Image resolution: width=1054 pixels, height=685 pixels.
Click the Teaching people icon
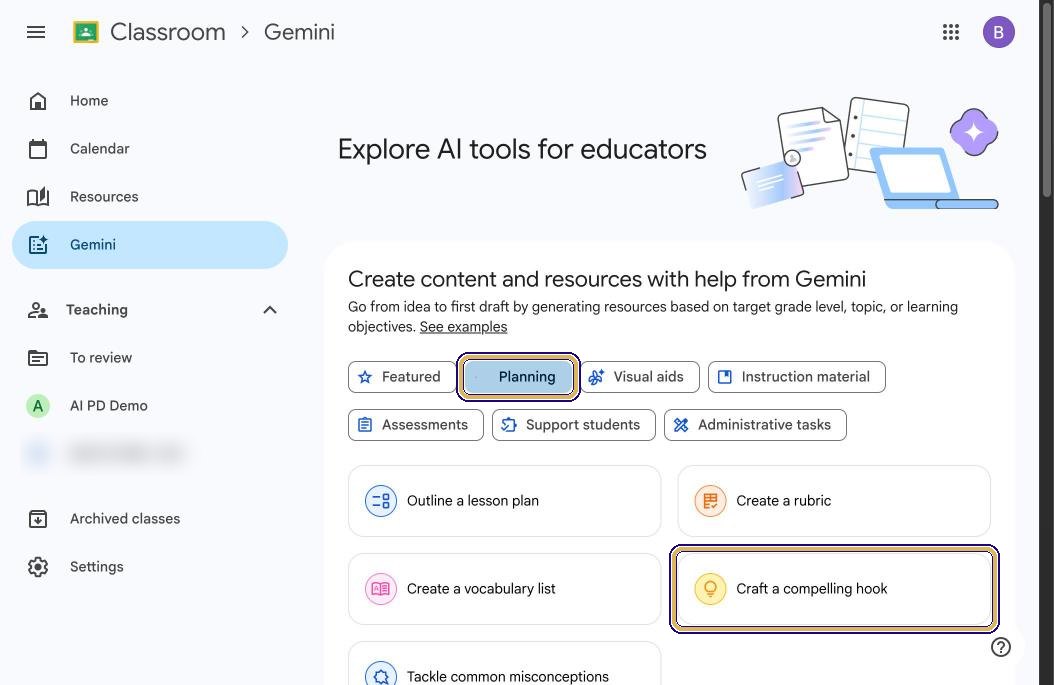point(38,310)
